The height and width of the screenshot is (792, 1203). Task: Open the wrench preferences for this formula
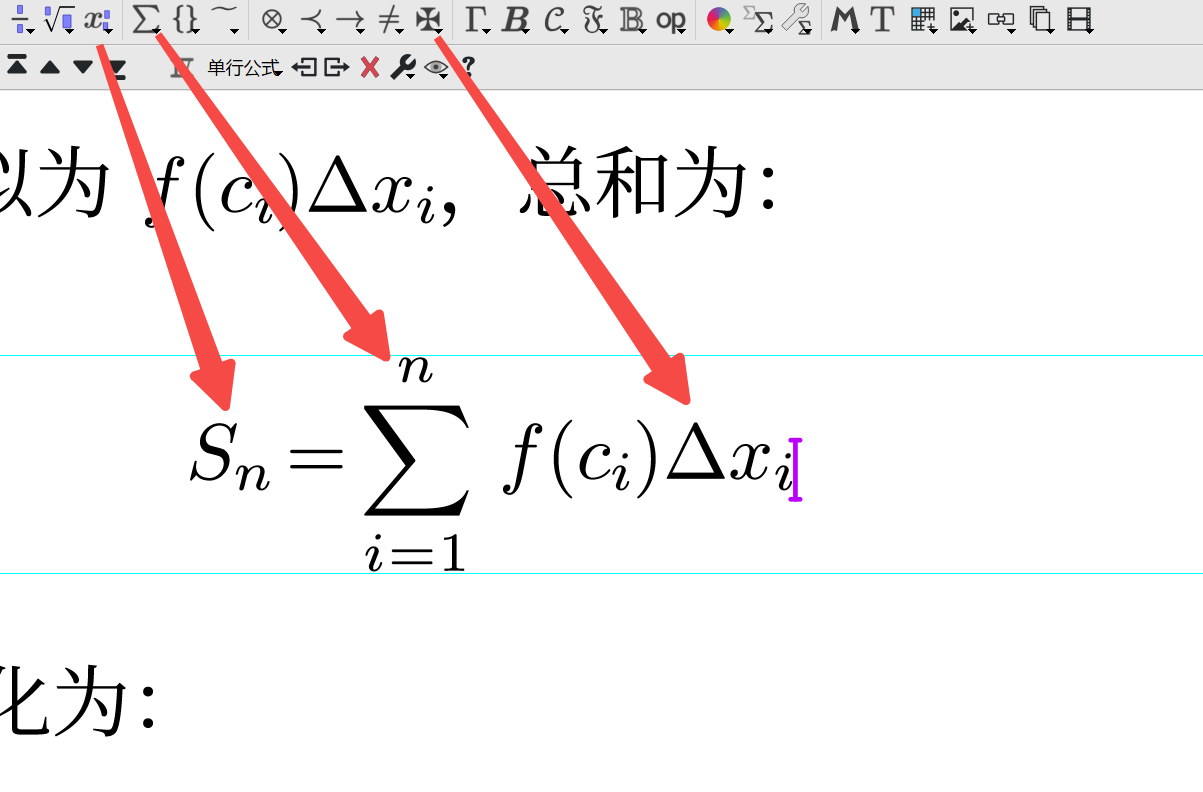(x=402, y=67)
